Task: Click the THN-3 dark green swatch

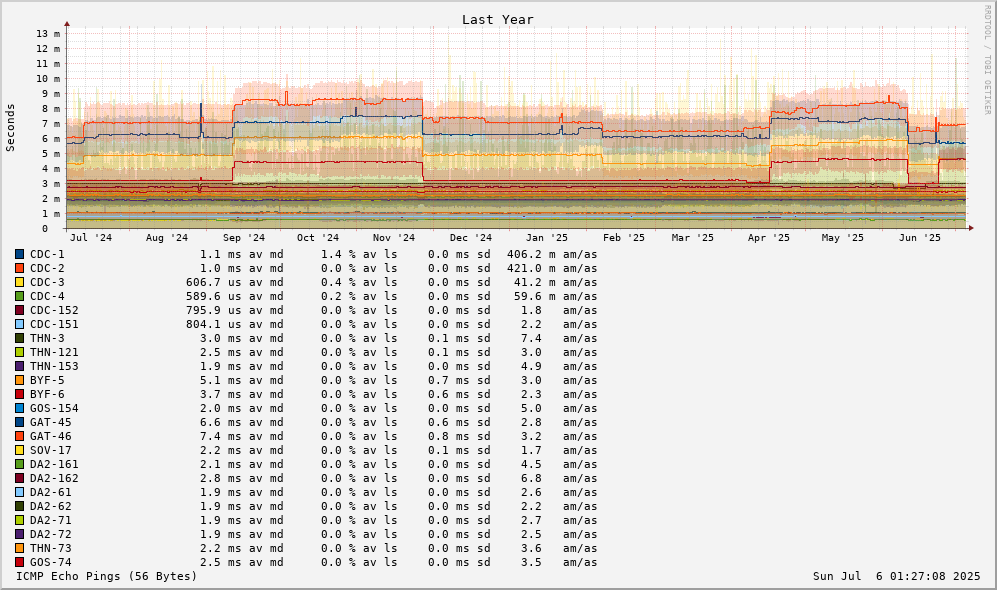Action: 20,338
